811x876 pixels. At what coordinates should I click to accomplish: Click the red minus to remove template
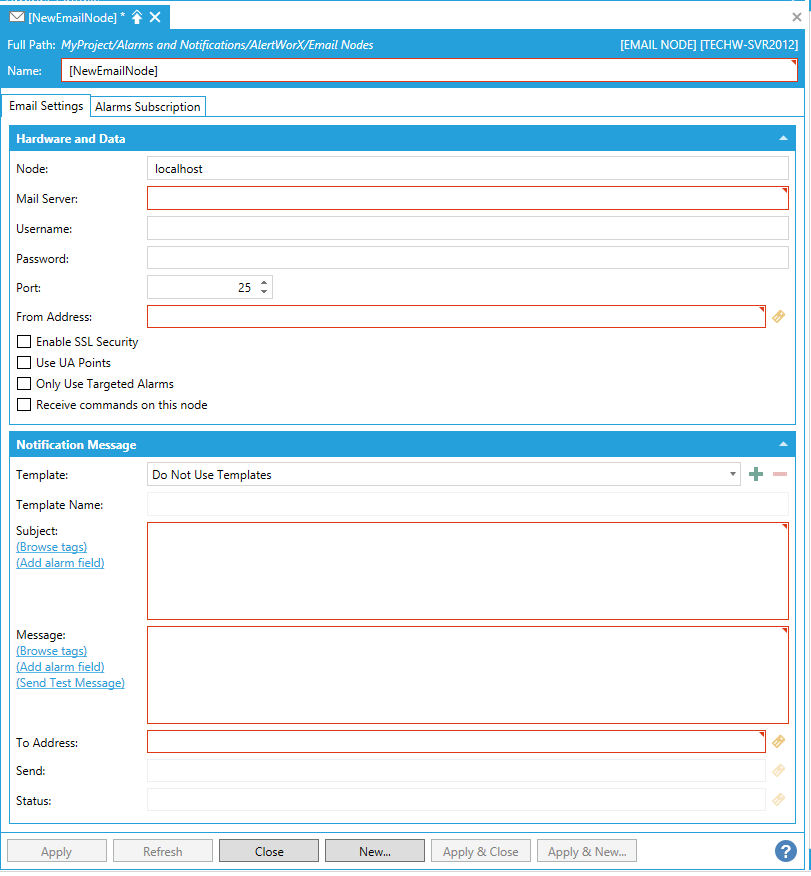pyautogui.click(x=780, y=474)
